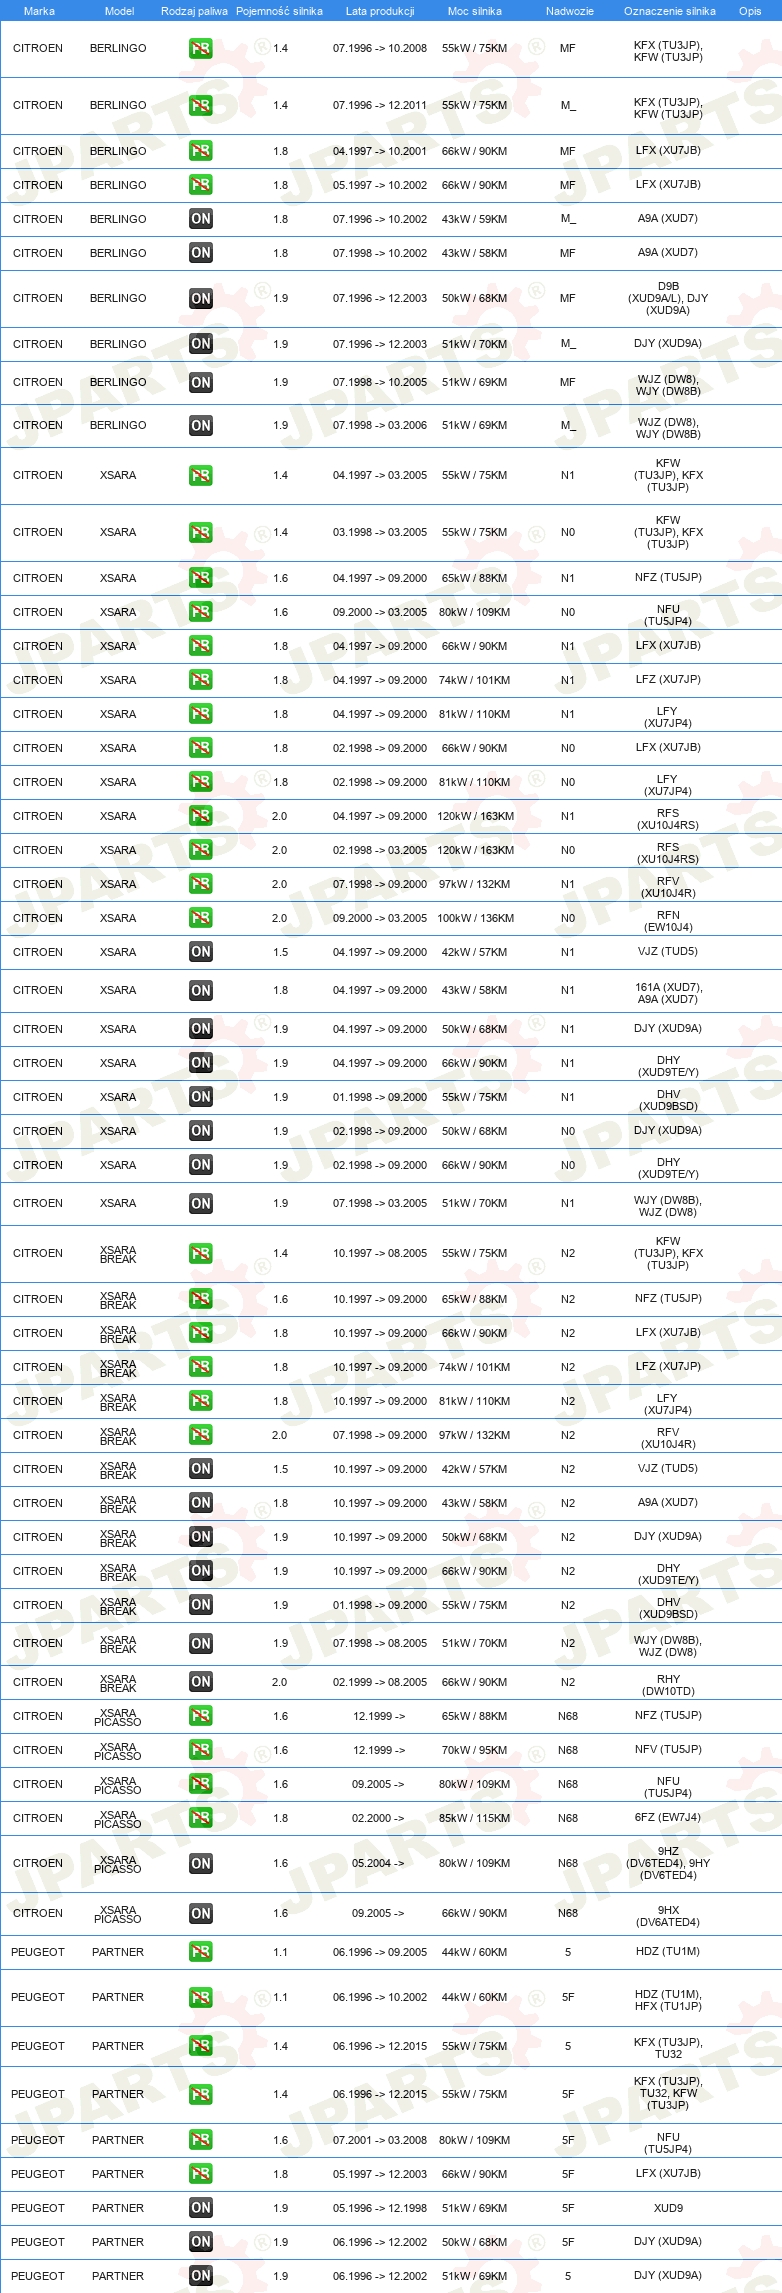Click petrol icon in Xsara LFZ (XU7JP) N1 row
The width and height of the screenshot is (782, 2293).
click(x=201, y=680)
